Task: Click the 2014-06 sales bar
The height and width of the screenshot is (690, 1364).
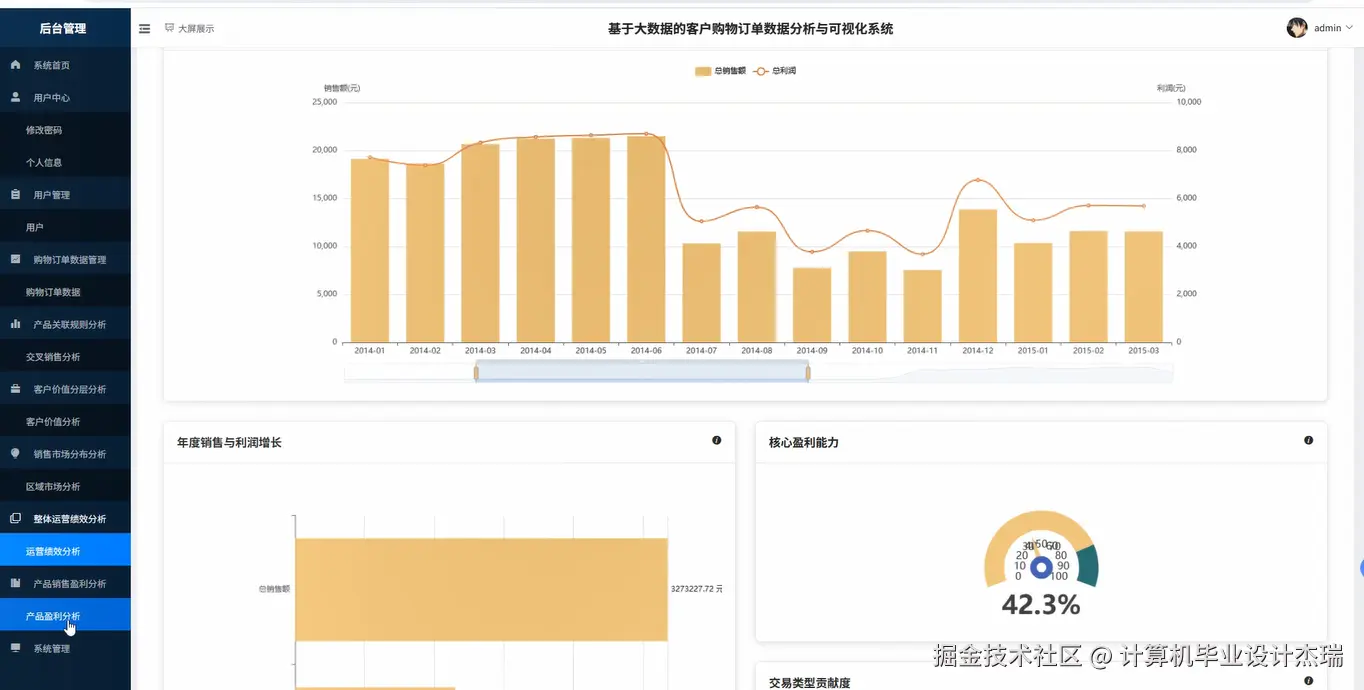Action: tap(646, 239)
